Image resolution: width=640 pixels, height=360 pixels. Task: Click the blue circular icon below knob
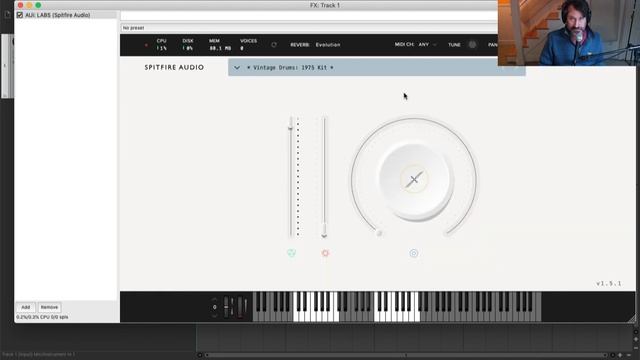point(413,253)
